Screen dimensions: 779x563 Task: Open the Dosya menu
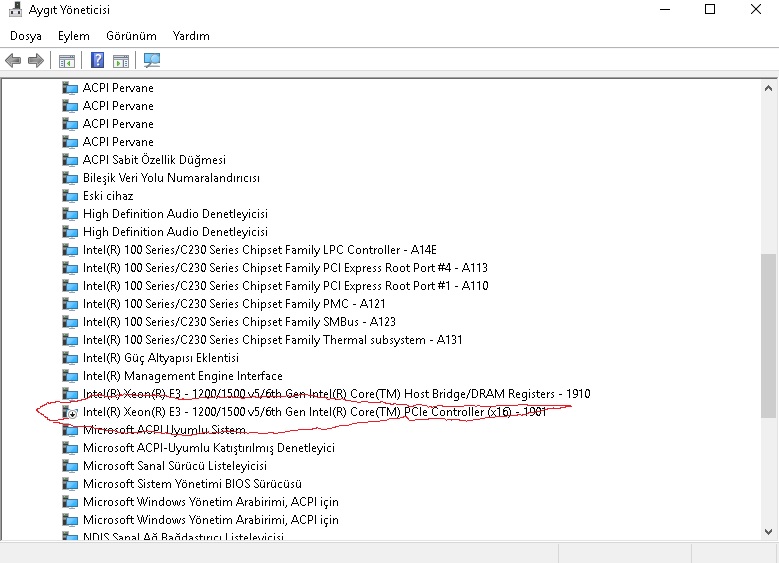pos(26,36)
